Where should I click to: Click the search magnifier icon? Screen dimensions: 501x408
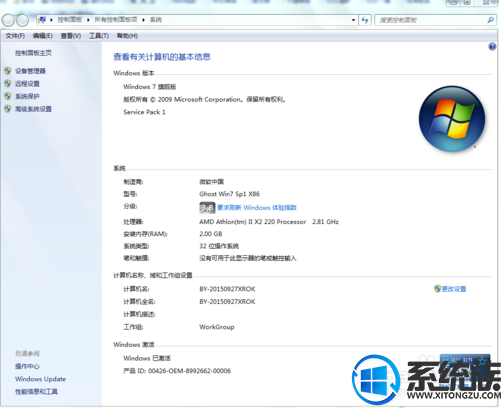click(490, 20)
